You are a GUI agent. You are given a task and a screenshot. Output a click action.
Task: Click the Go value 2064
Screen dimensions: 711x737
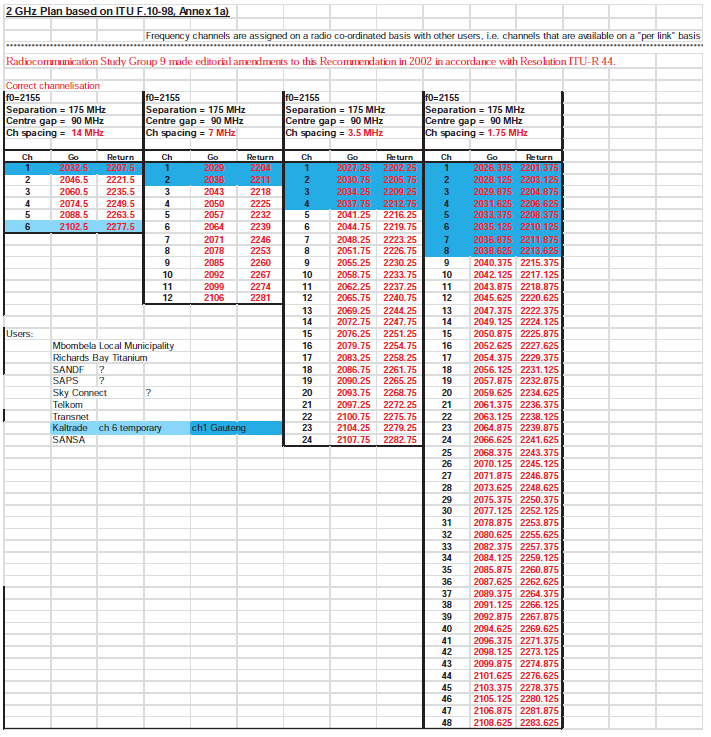pyautogui.click(x=214, y=227)
